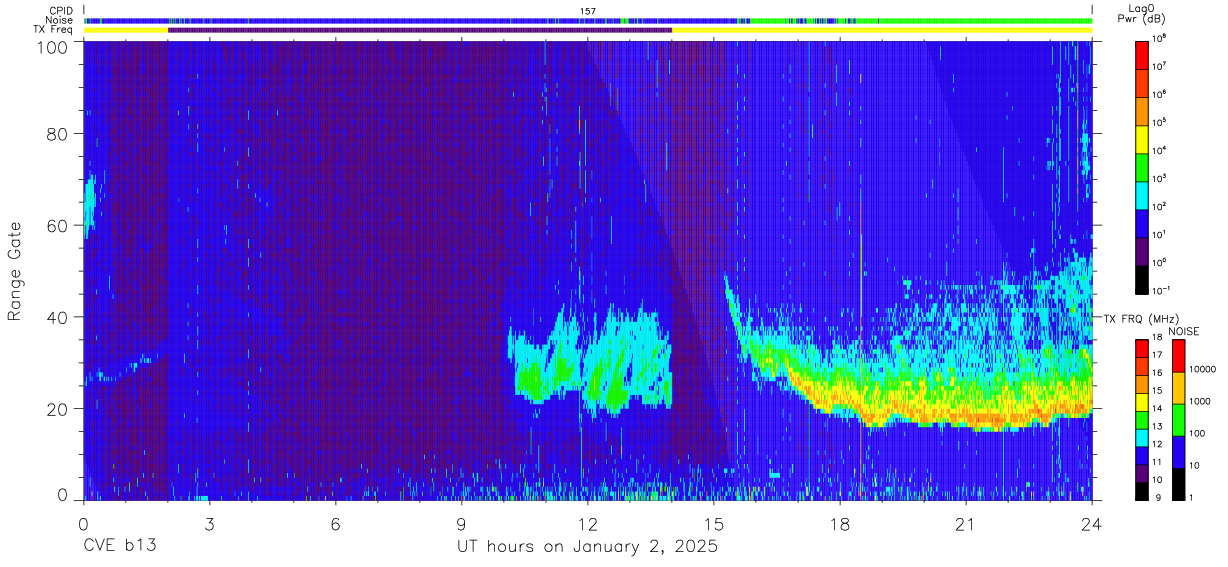Click the '40' range gate axis label
The height and width of the screenshot is (567, 1228).
pos(59,317)
